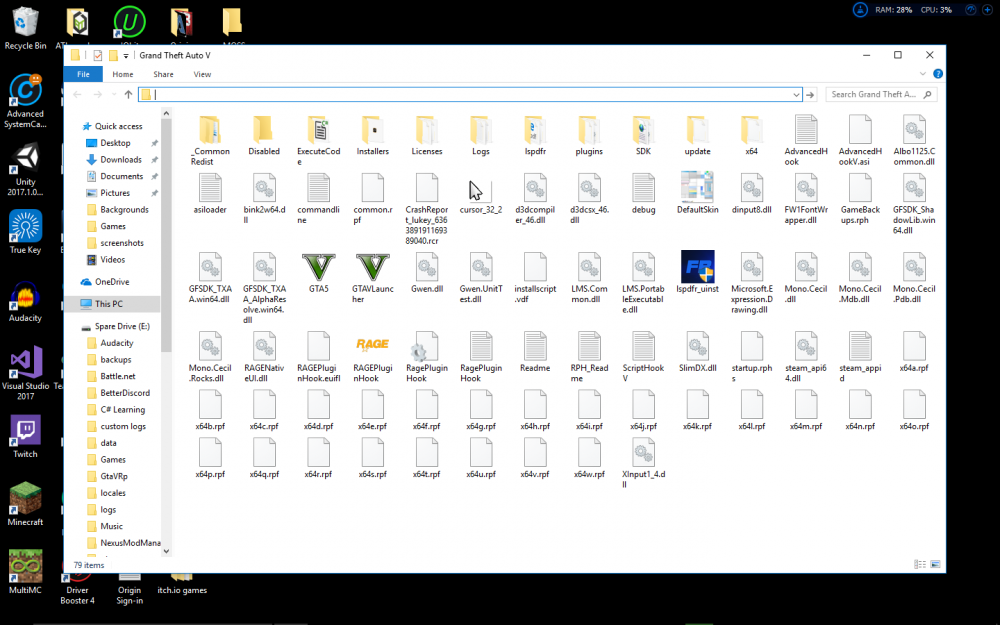
Task: Open the update folder
Action: [697, 129]
